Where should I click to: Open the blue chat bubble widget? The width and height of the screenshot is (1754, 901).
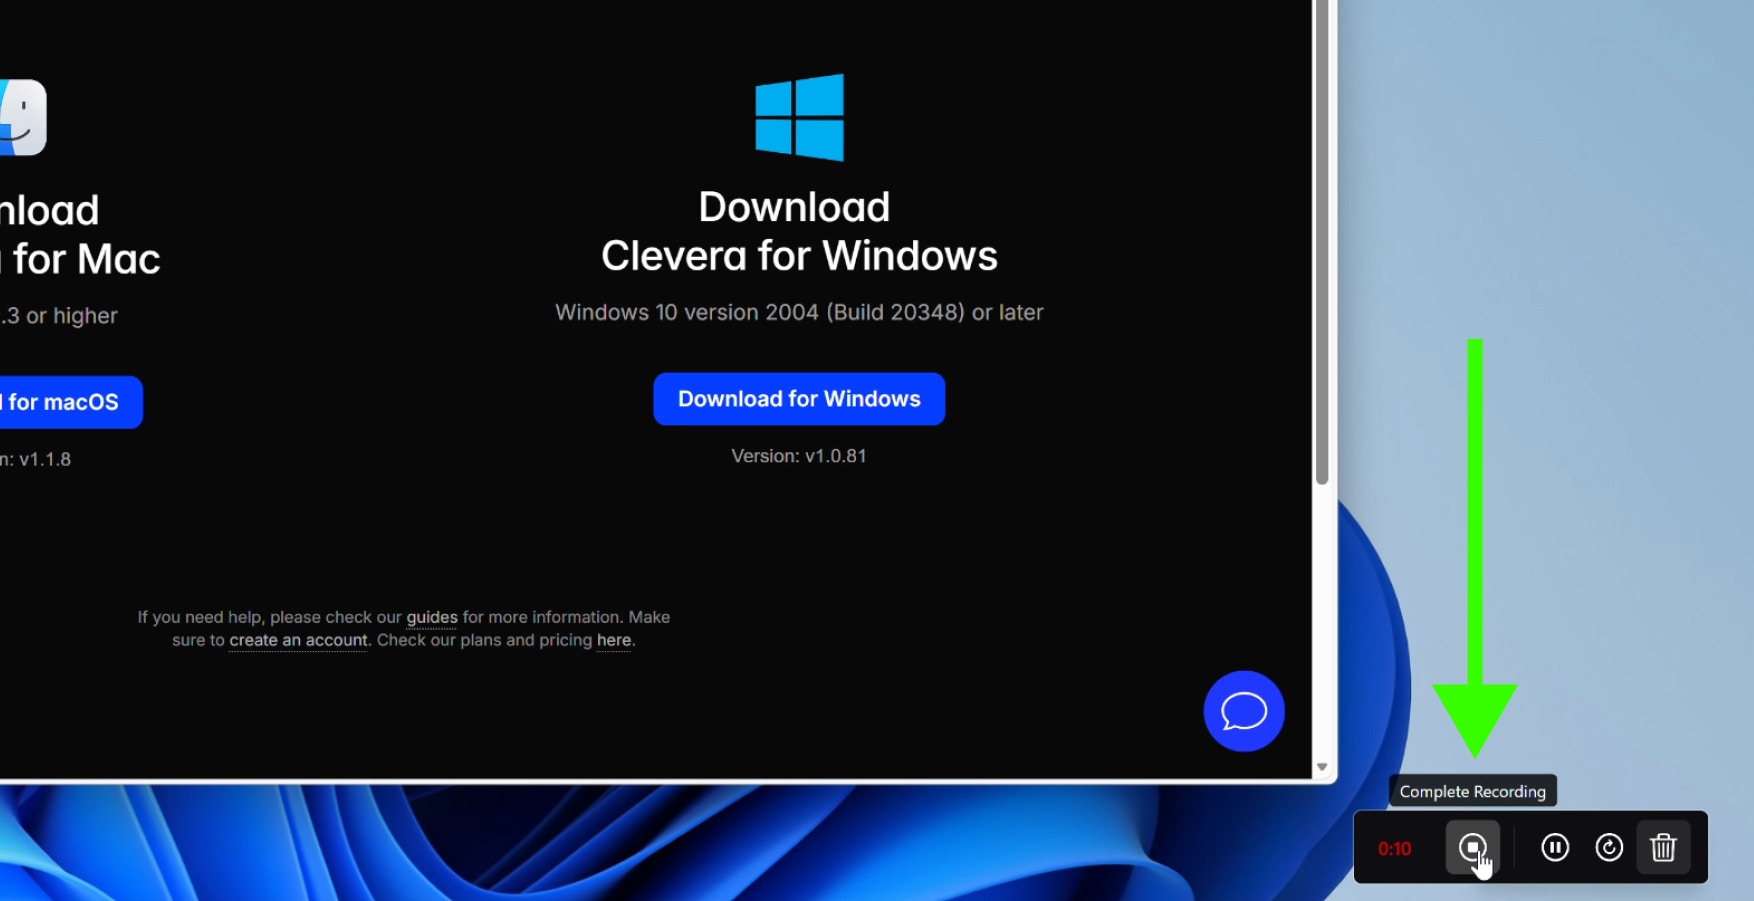pos(1244,711)
